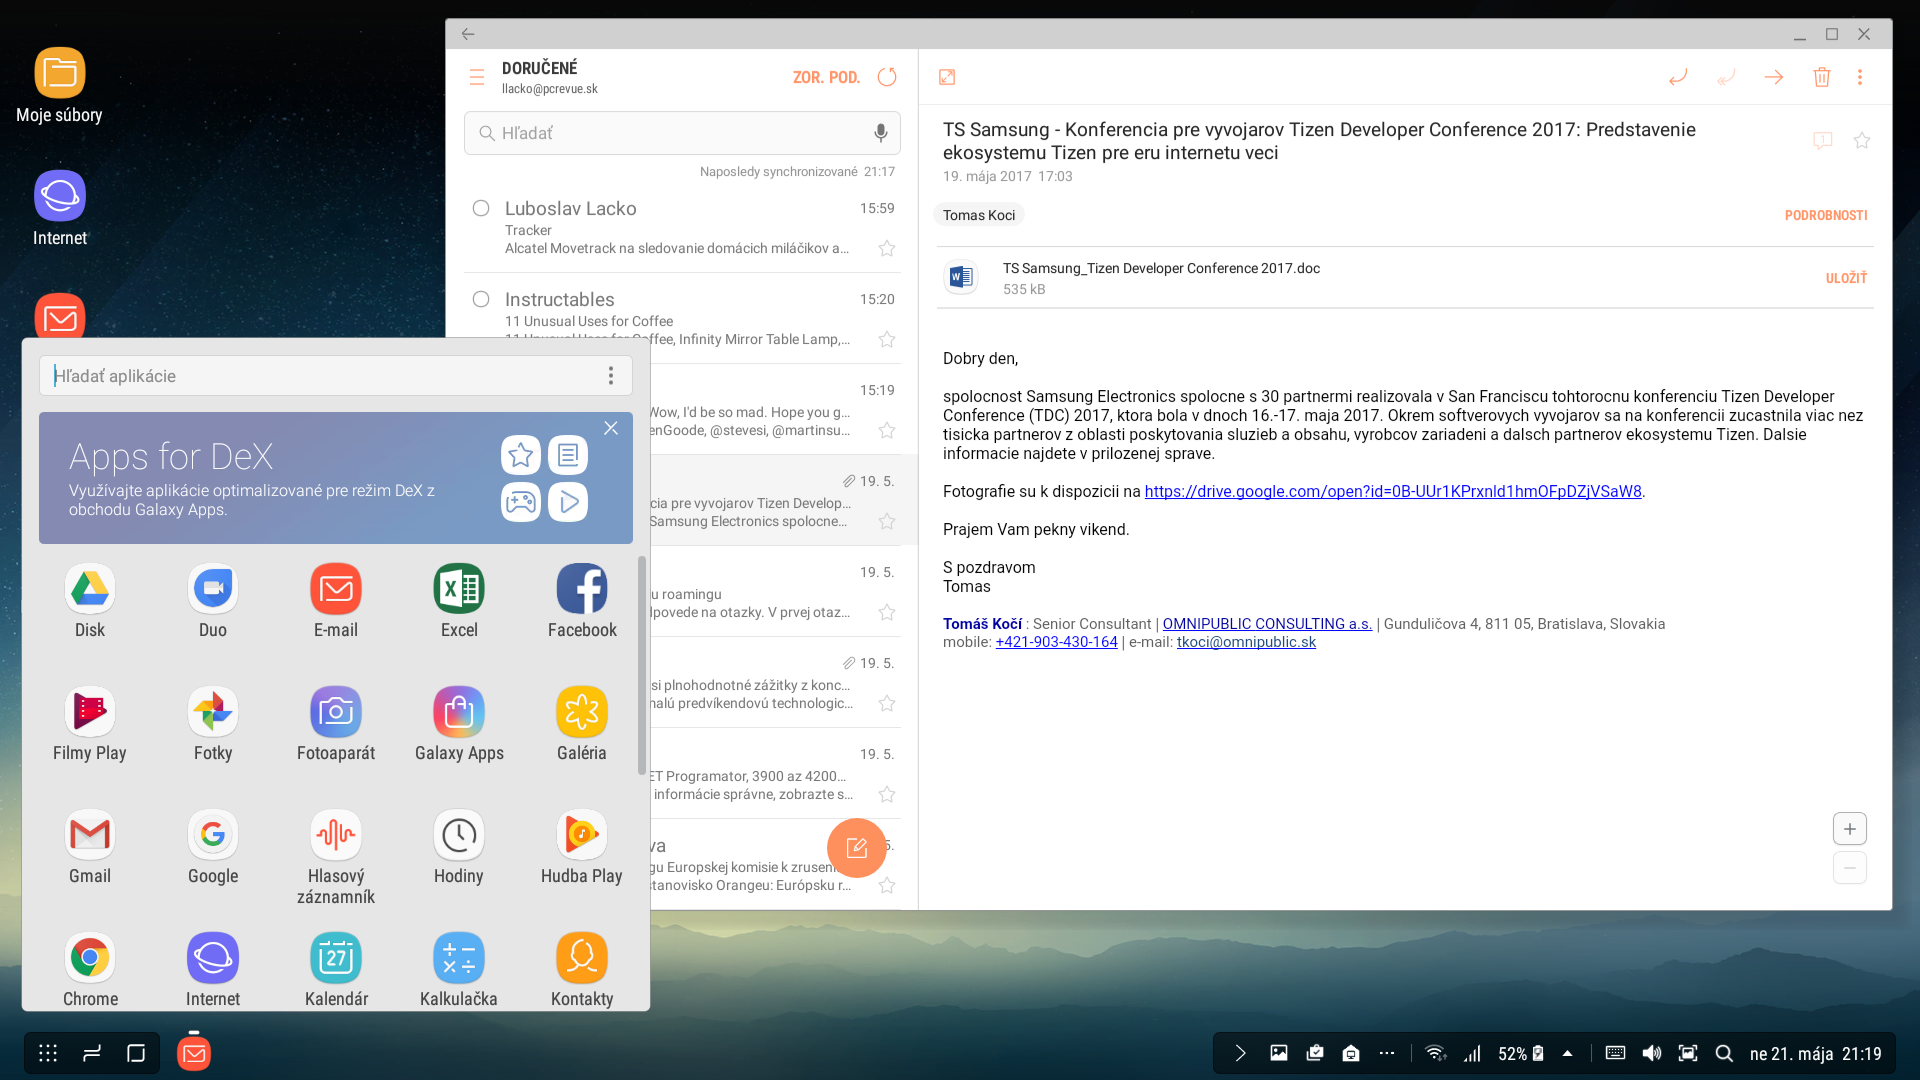The image size is (1920, 1080).
Task: Open the Internet browser desktop shortcut
Action: pos(60,209)
